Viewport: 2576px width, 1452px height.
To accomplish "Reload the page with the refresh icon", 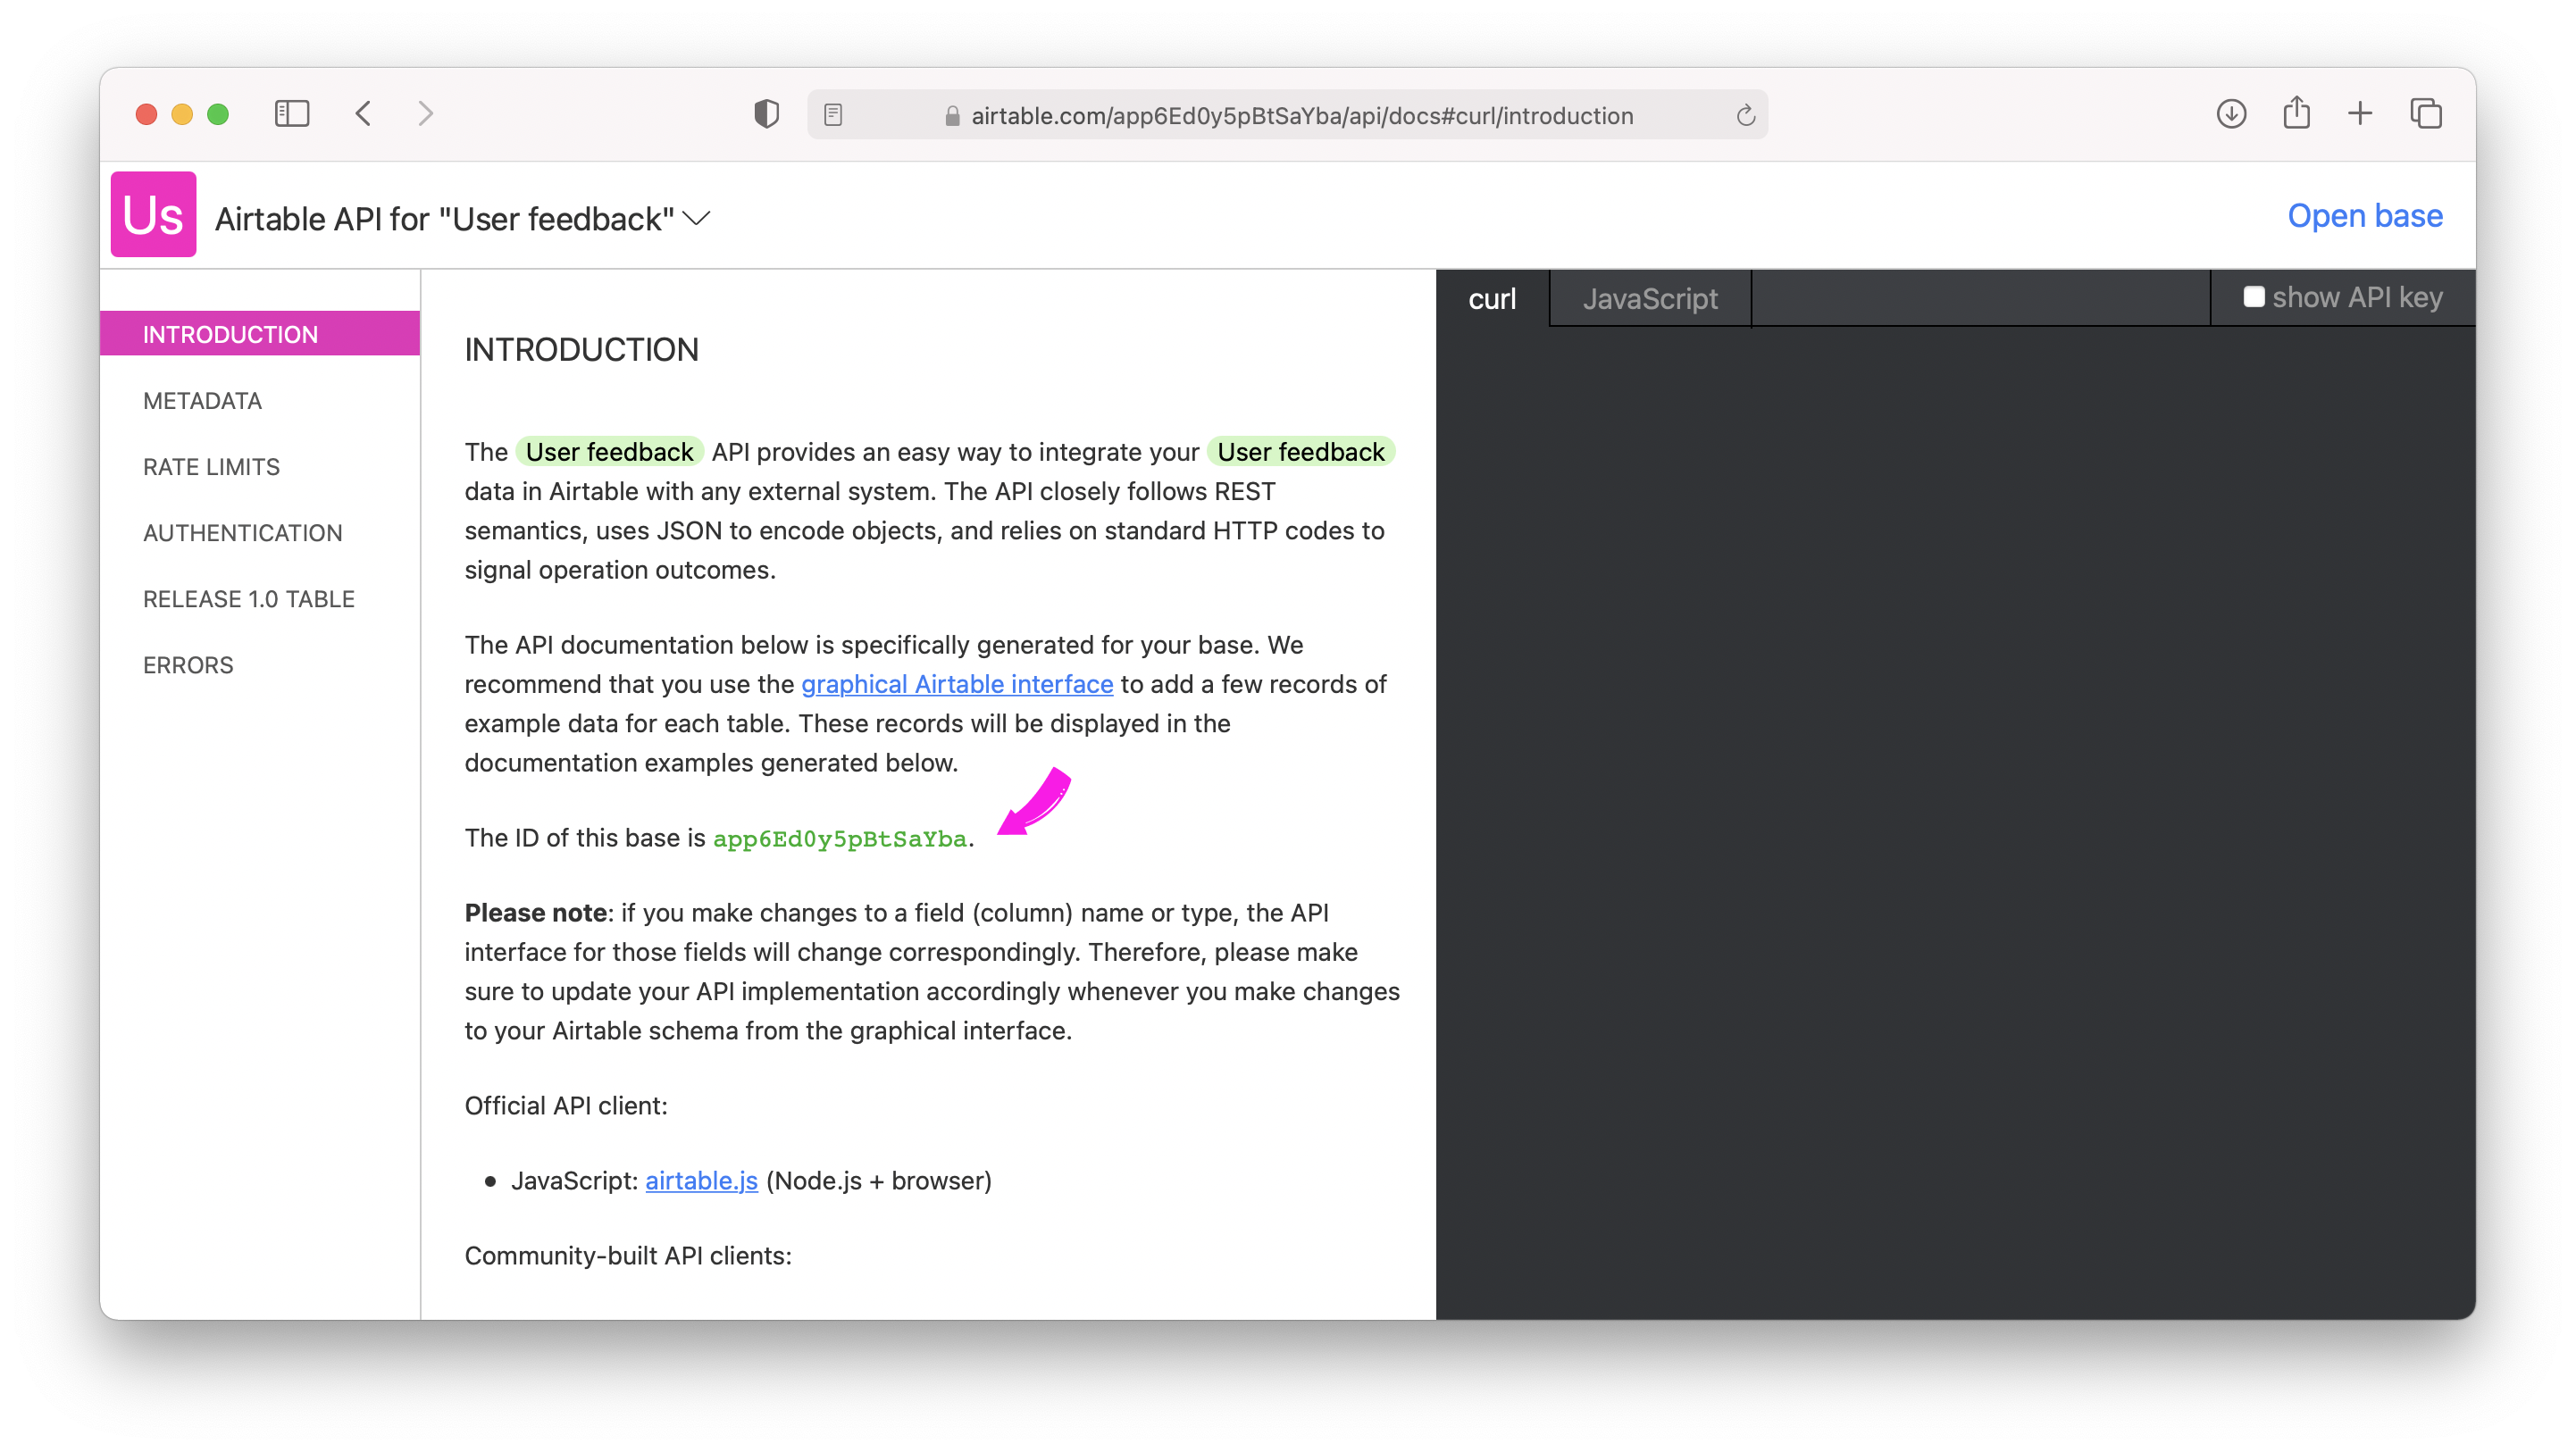I will coord(1746,115).
